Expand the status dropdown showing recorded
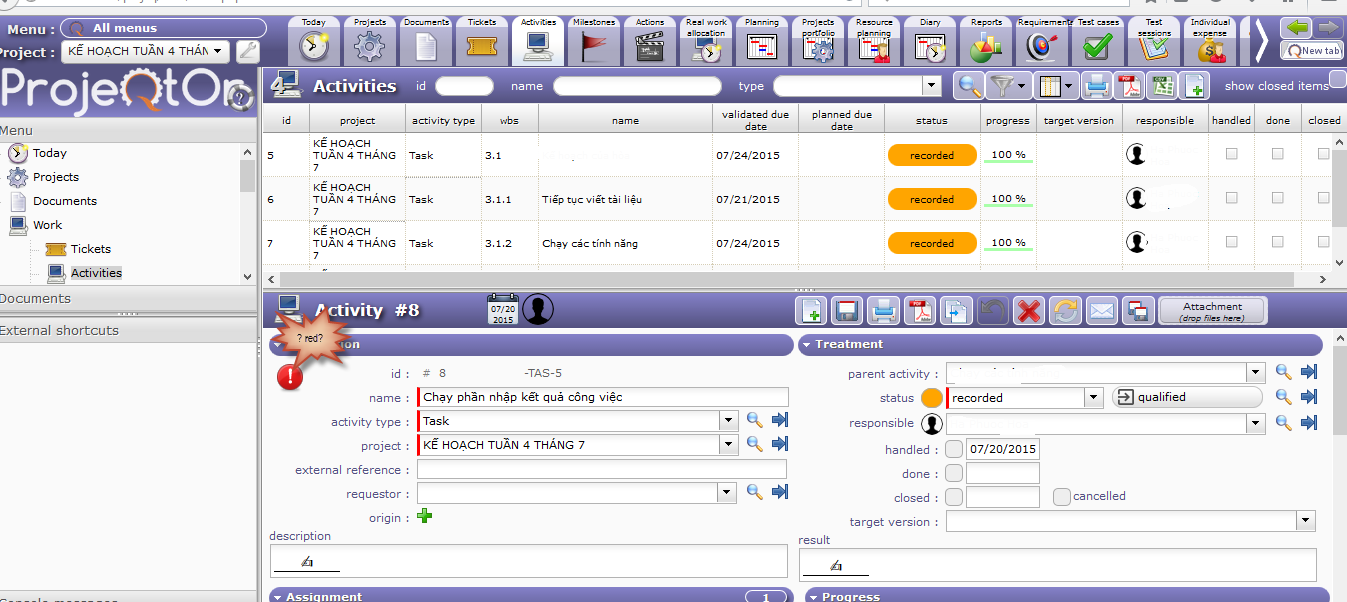 [1093, 398]
